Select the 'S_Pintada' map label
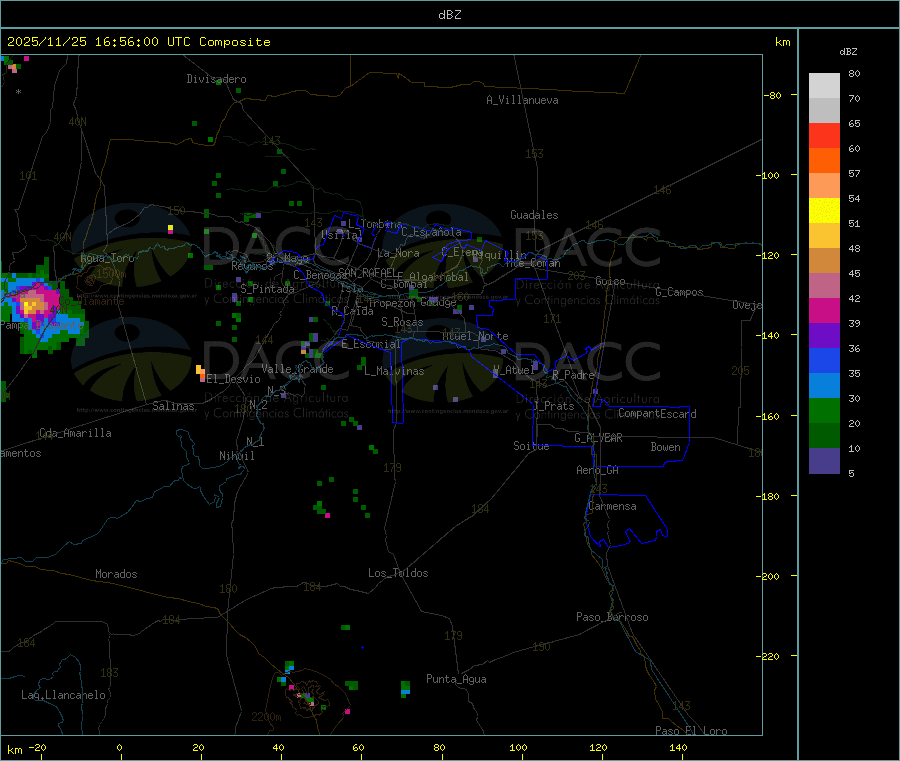Screen dimensions: 900x761 click(267, 289)
